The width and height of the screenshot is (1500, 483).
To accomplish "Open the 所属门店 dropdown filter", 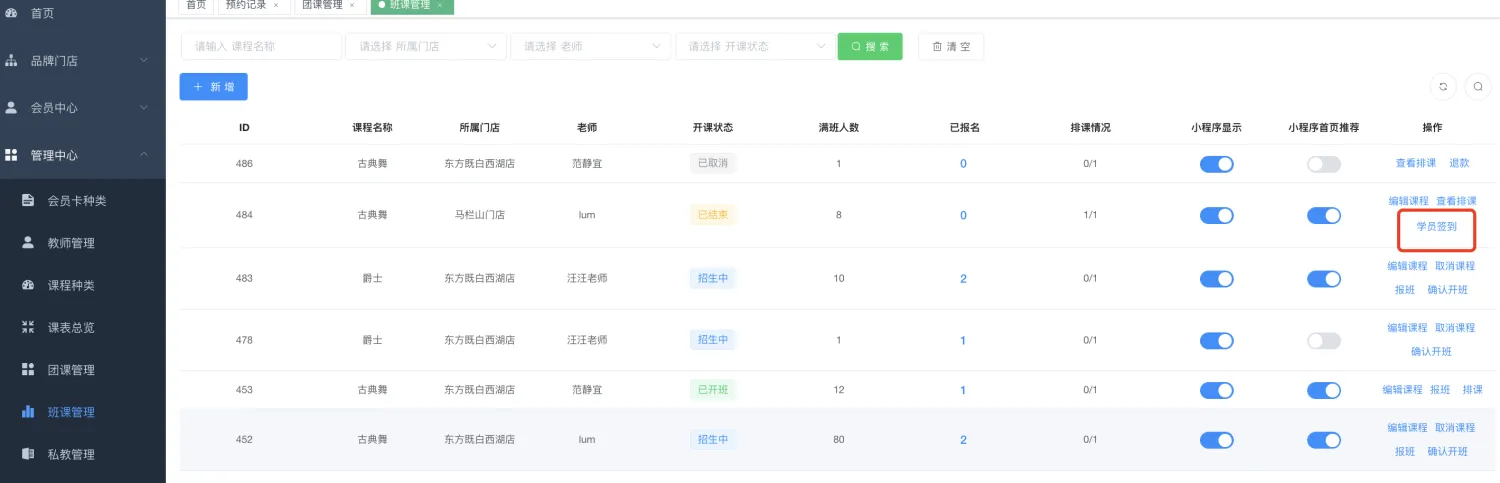I will pyautogui.click(x=425, y=46).
